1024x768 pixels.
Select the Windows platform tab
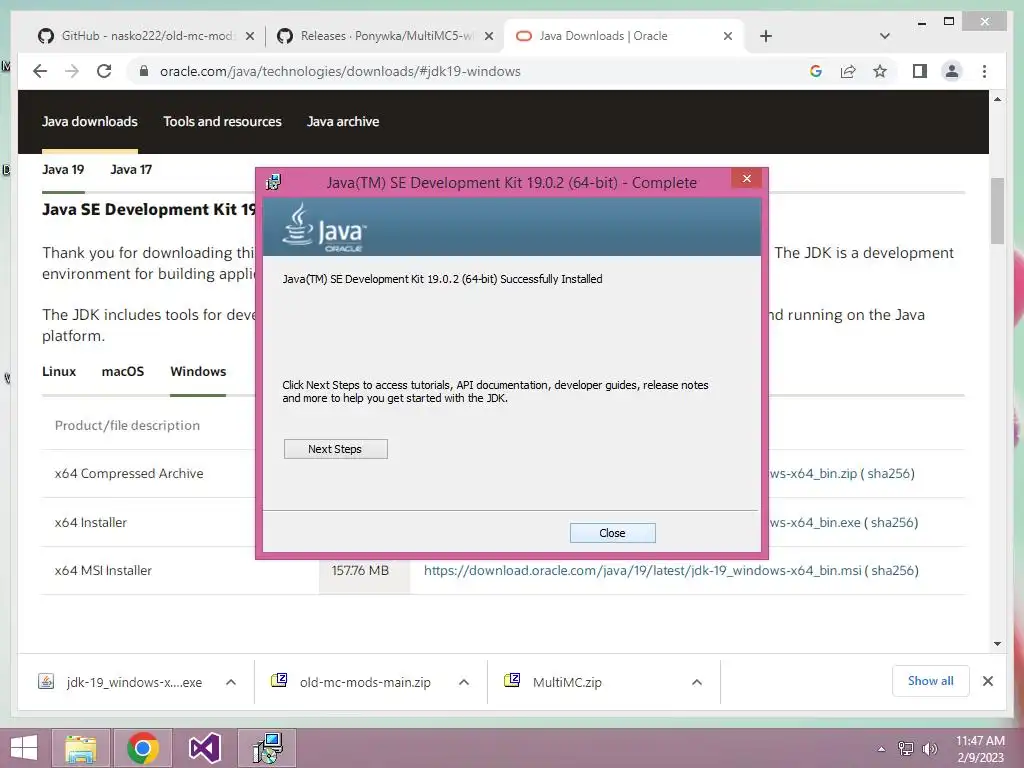pyautogui.click(x=198, y=371)
